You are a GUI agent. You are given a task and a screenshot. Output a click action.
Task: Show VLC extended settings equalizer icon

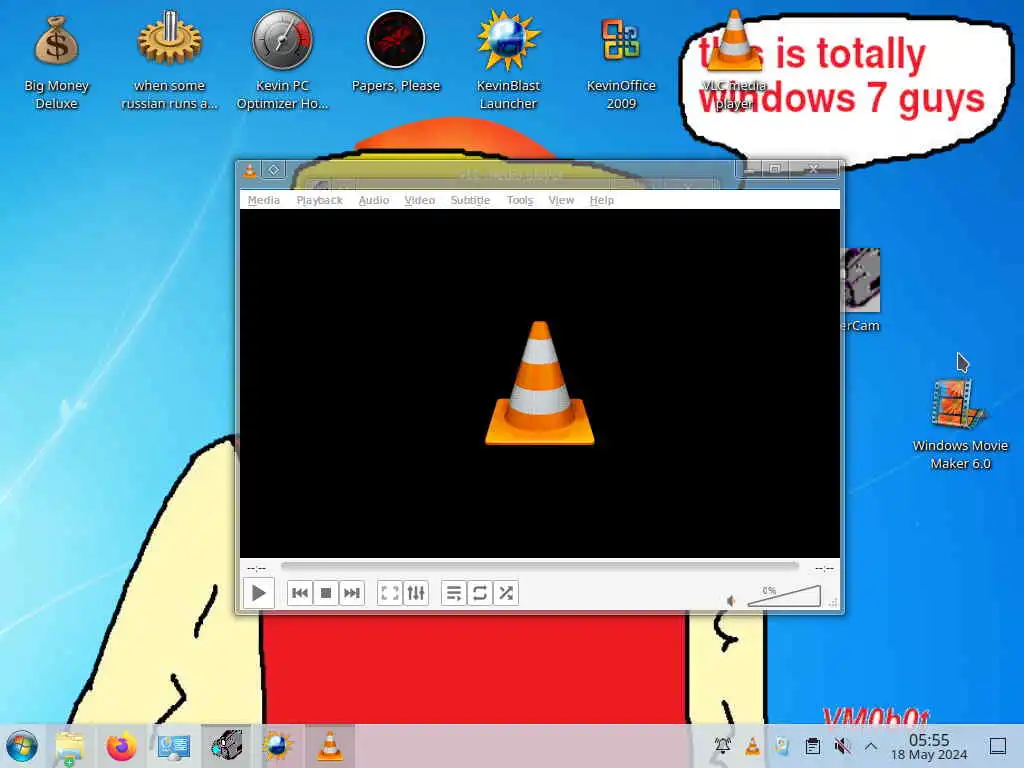pos(416,593)
